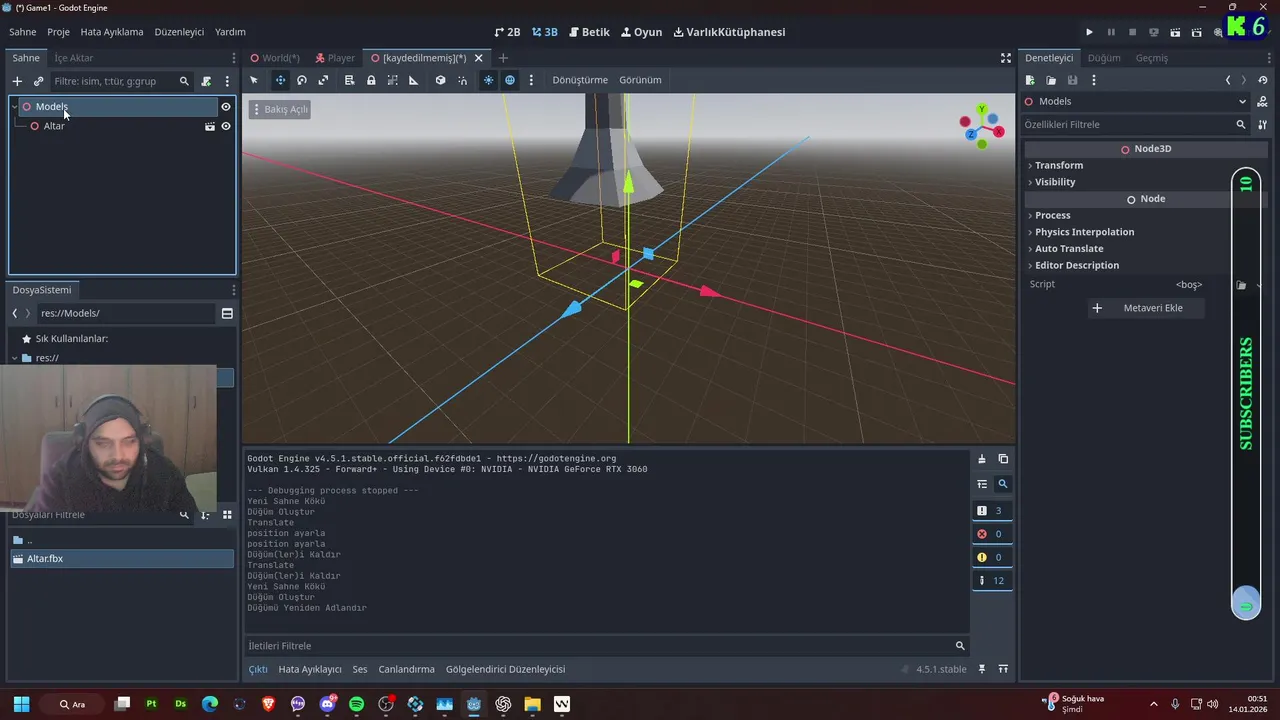Open the Proje menu
The image size is (1280, 720).
(58, 32)
